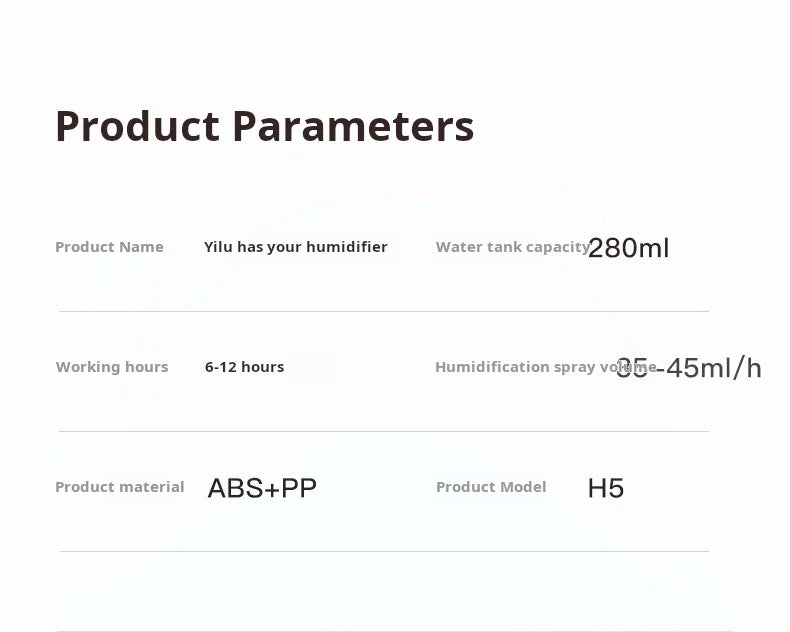This screenshot has height=632, width=790.
Task: Click the Product Parameters heading
Action: (265, 127)
